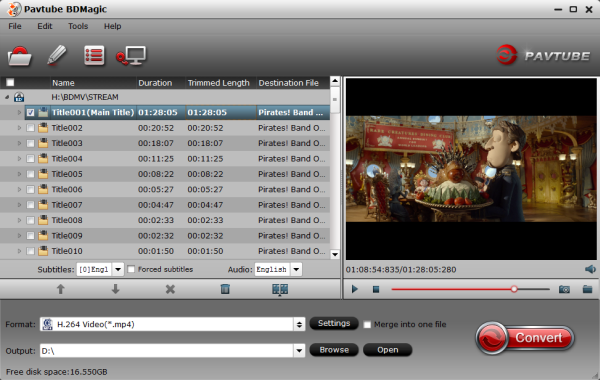Collapse the H:\BDMV\STREAM tree node

[x=7, y=97]
